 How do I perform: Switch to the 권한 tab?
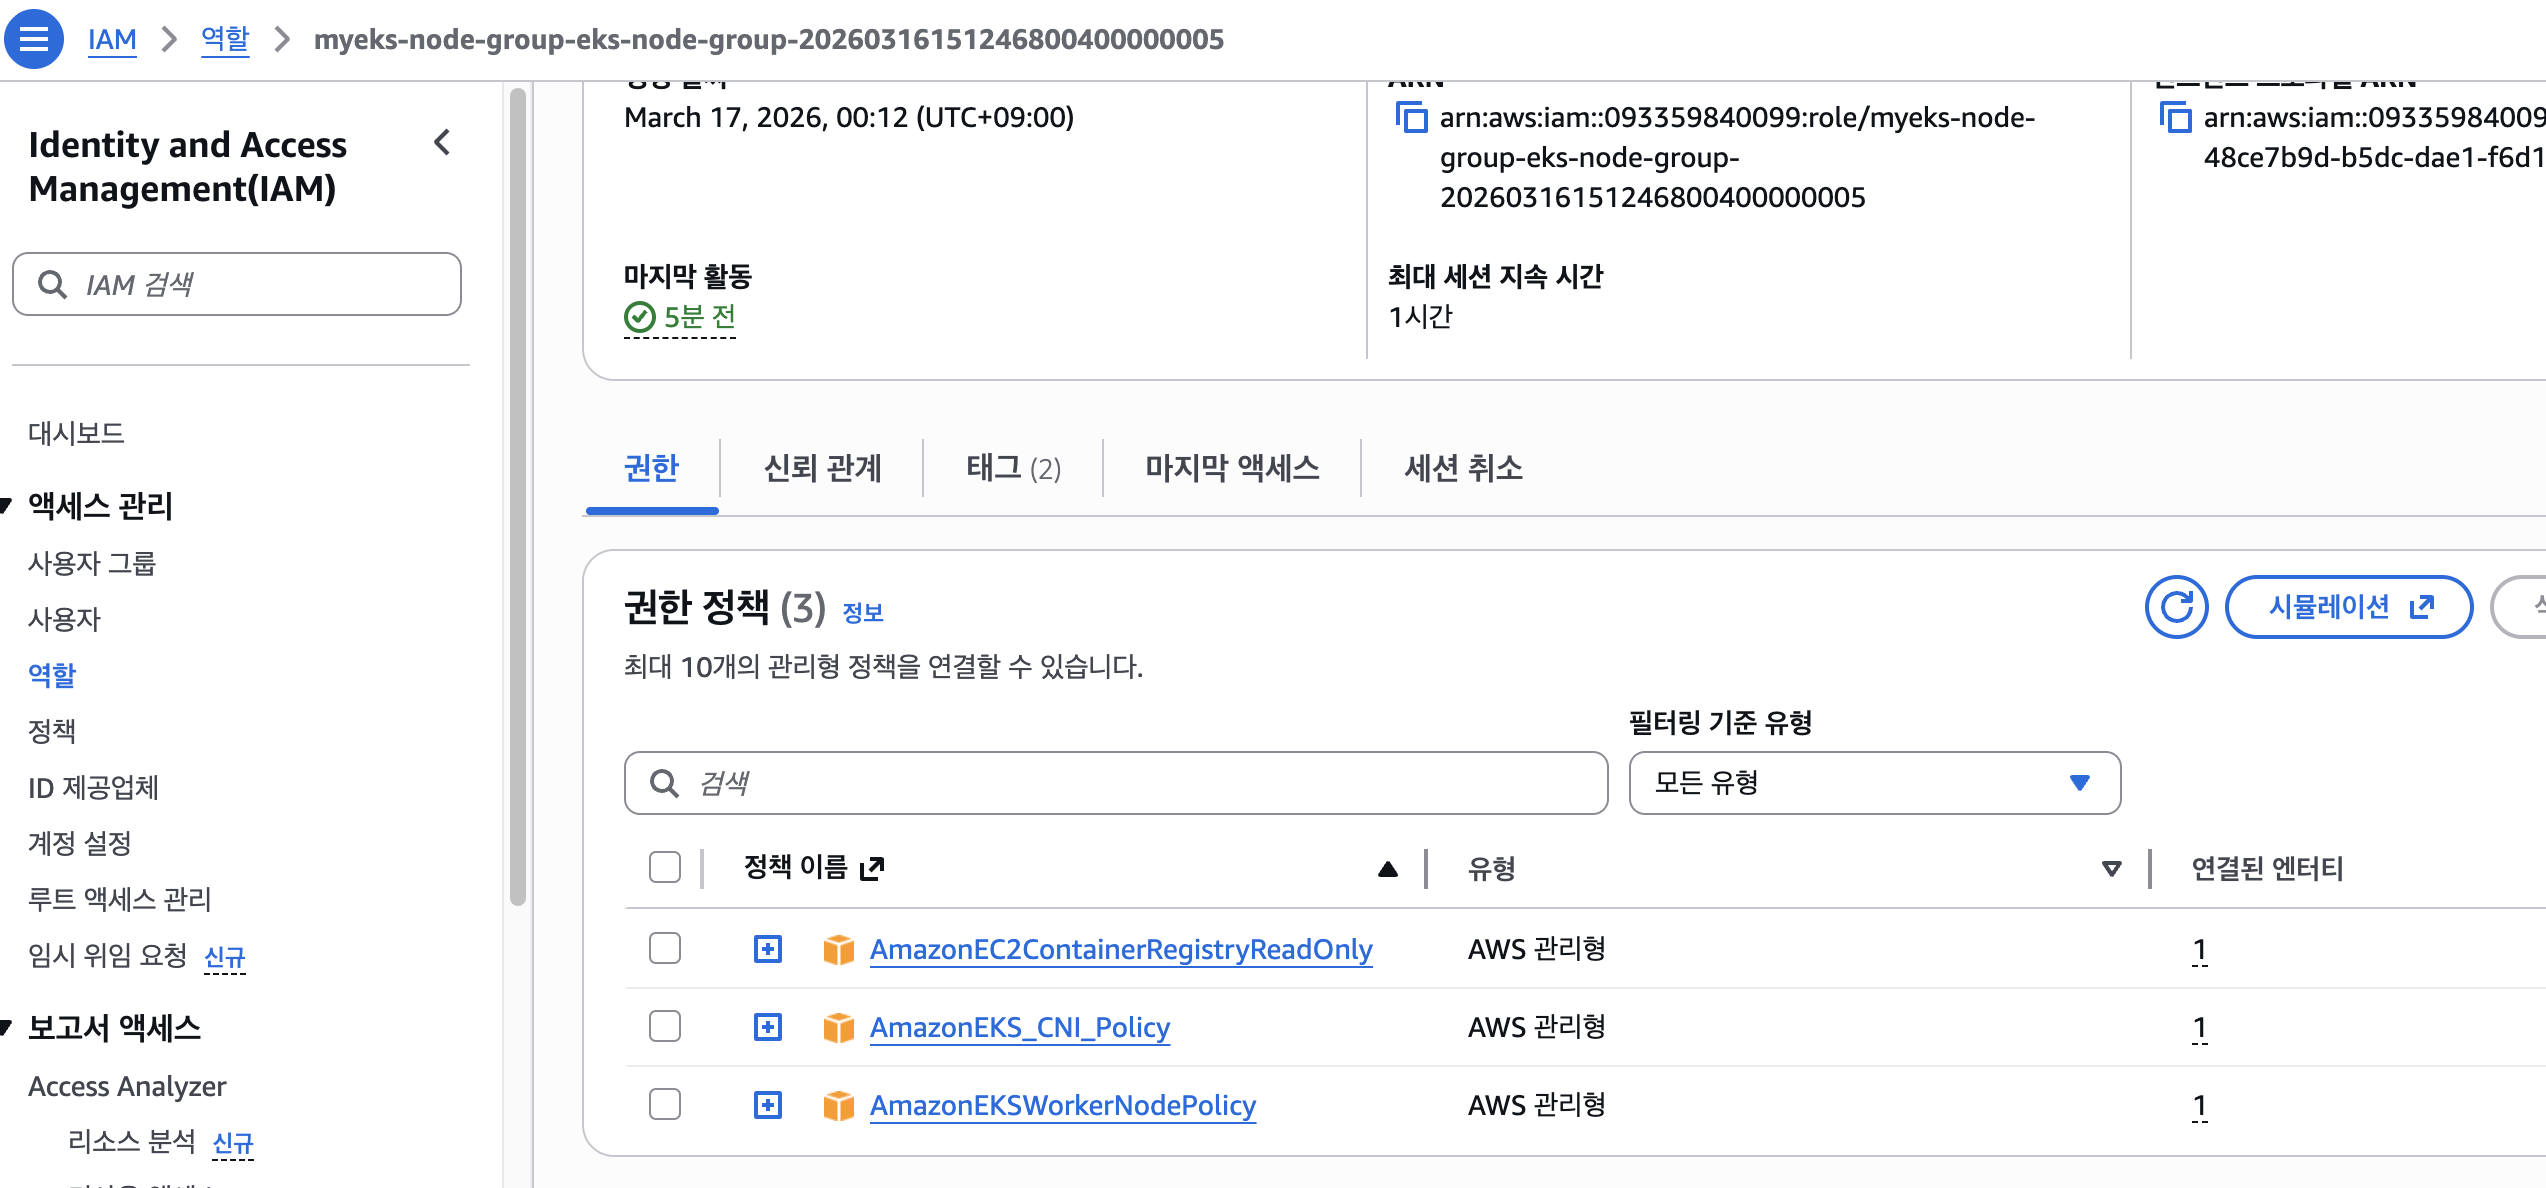point(652,468)
